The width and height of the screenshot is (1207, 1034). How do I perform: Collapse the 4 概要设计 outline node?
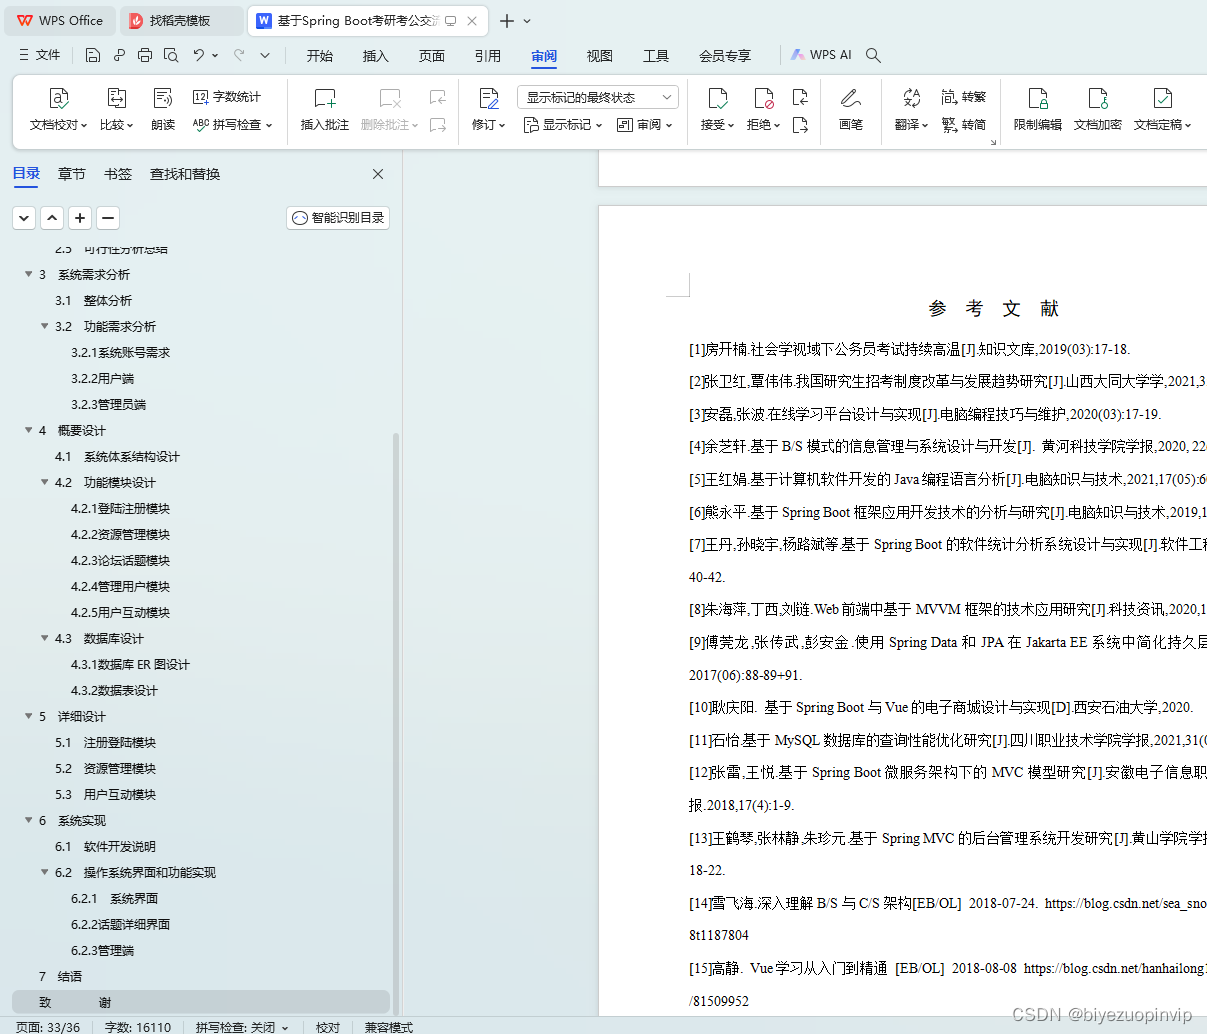(29, 430)
